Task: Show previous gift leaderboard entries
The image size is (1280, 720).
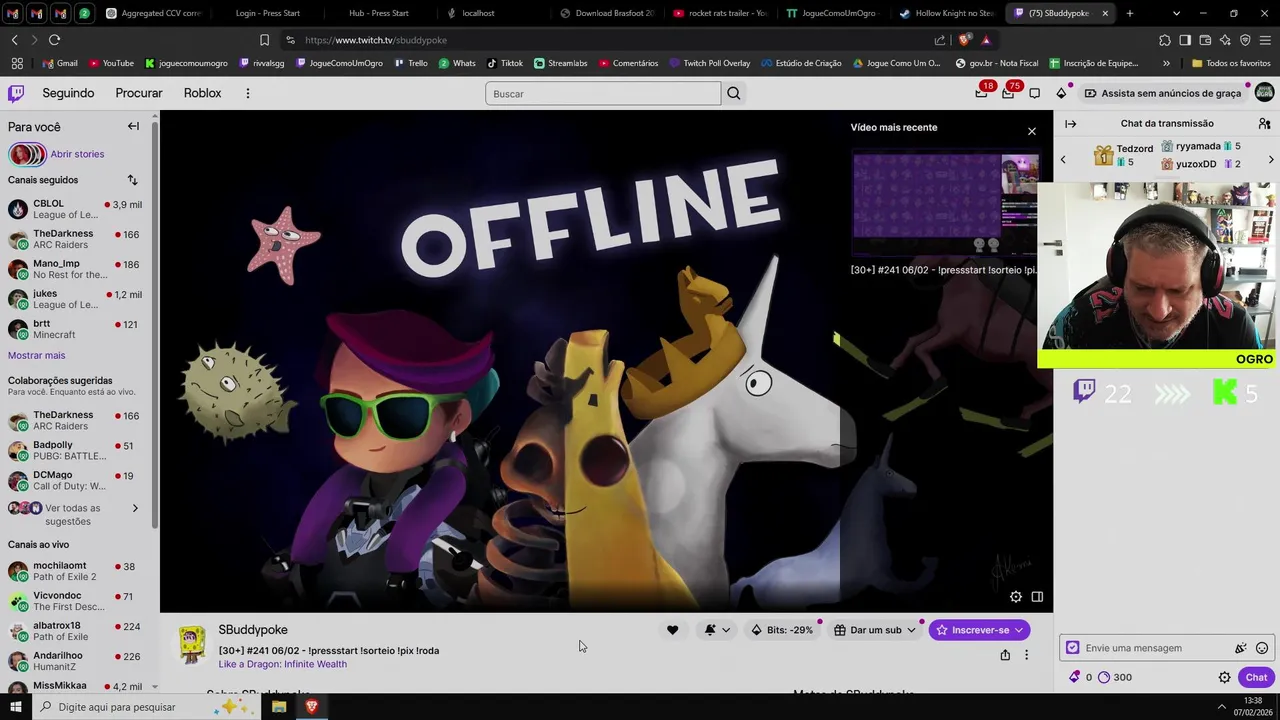Action: 1063,160
